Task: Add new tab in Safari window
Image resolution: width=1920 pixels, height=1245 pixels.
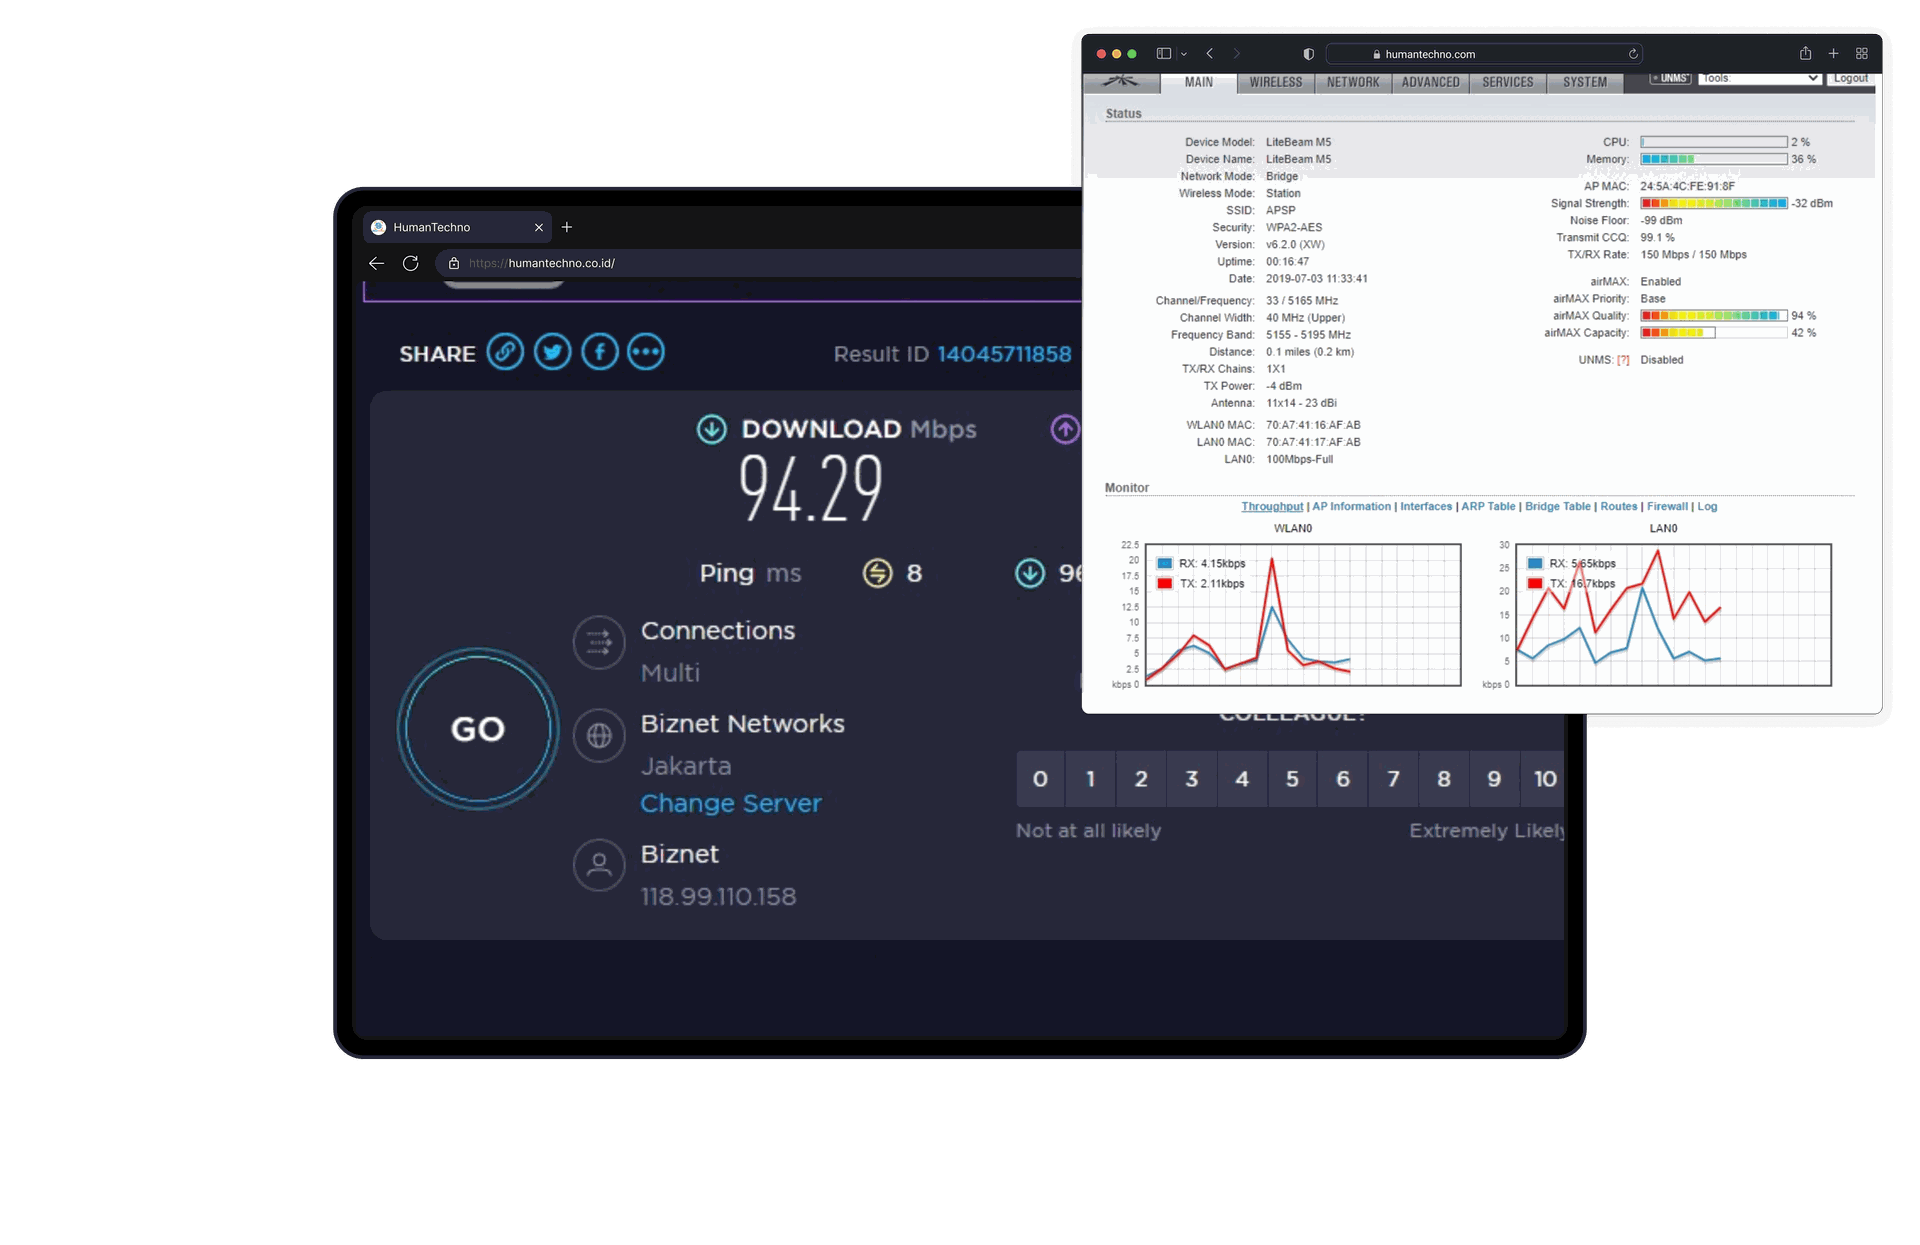Action: pyautogui.click(x=1834, y=54)
